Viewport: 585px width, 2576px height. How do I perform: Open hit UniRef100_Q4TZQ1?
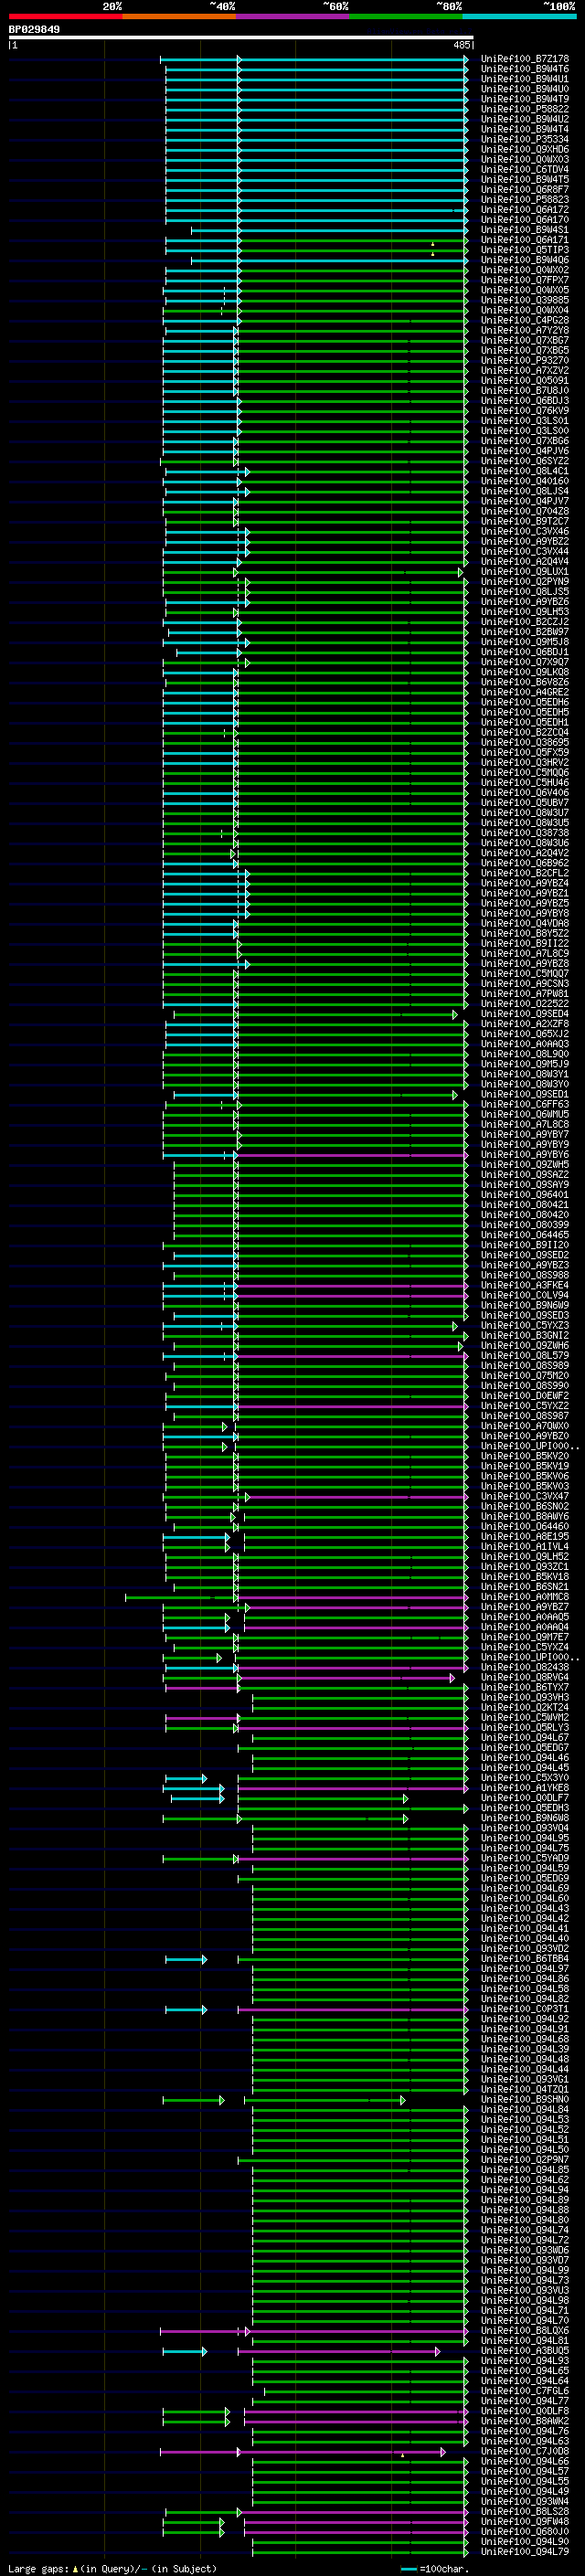tap(525, 2090)
